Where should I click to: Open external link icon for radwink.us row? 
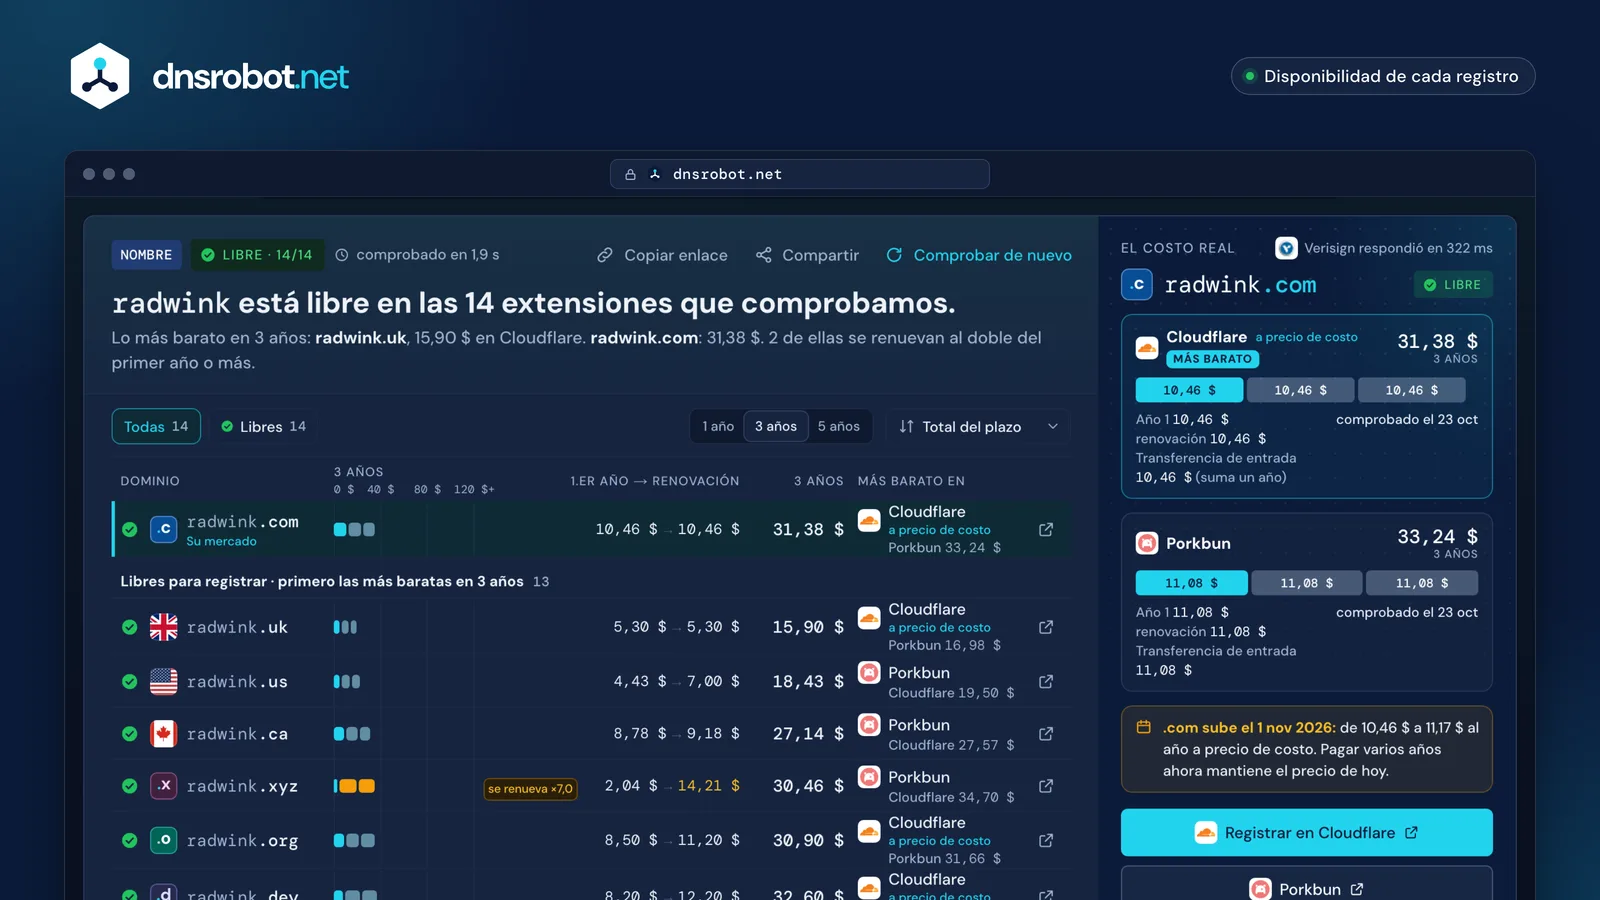pos(1046,681)
